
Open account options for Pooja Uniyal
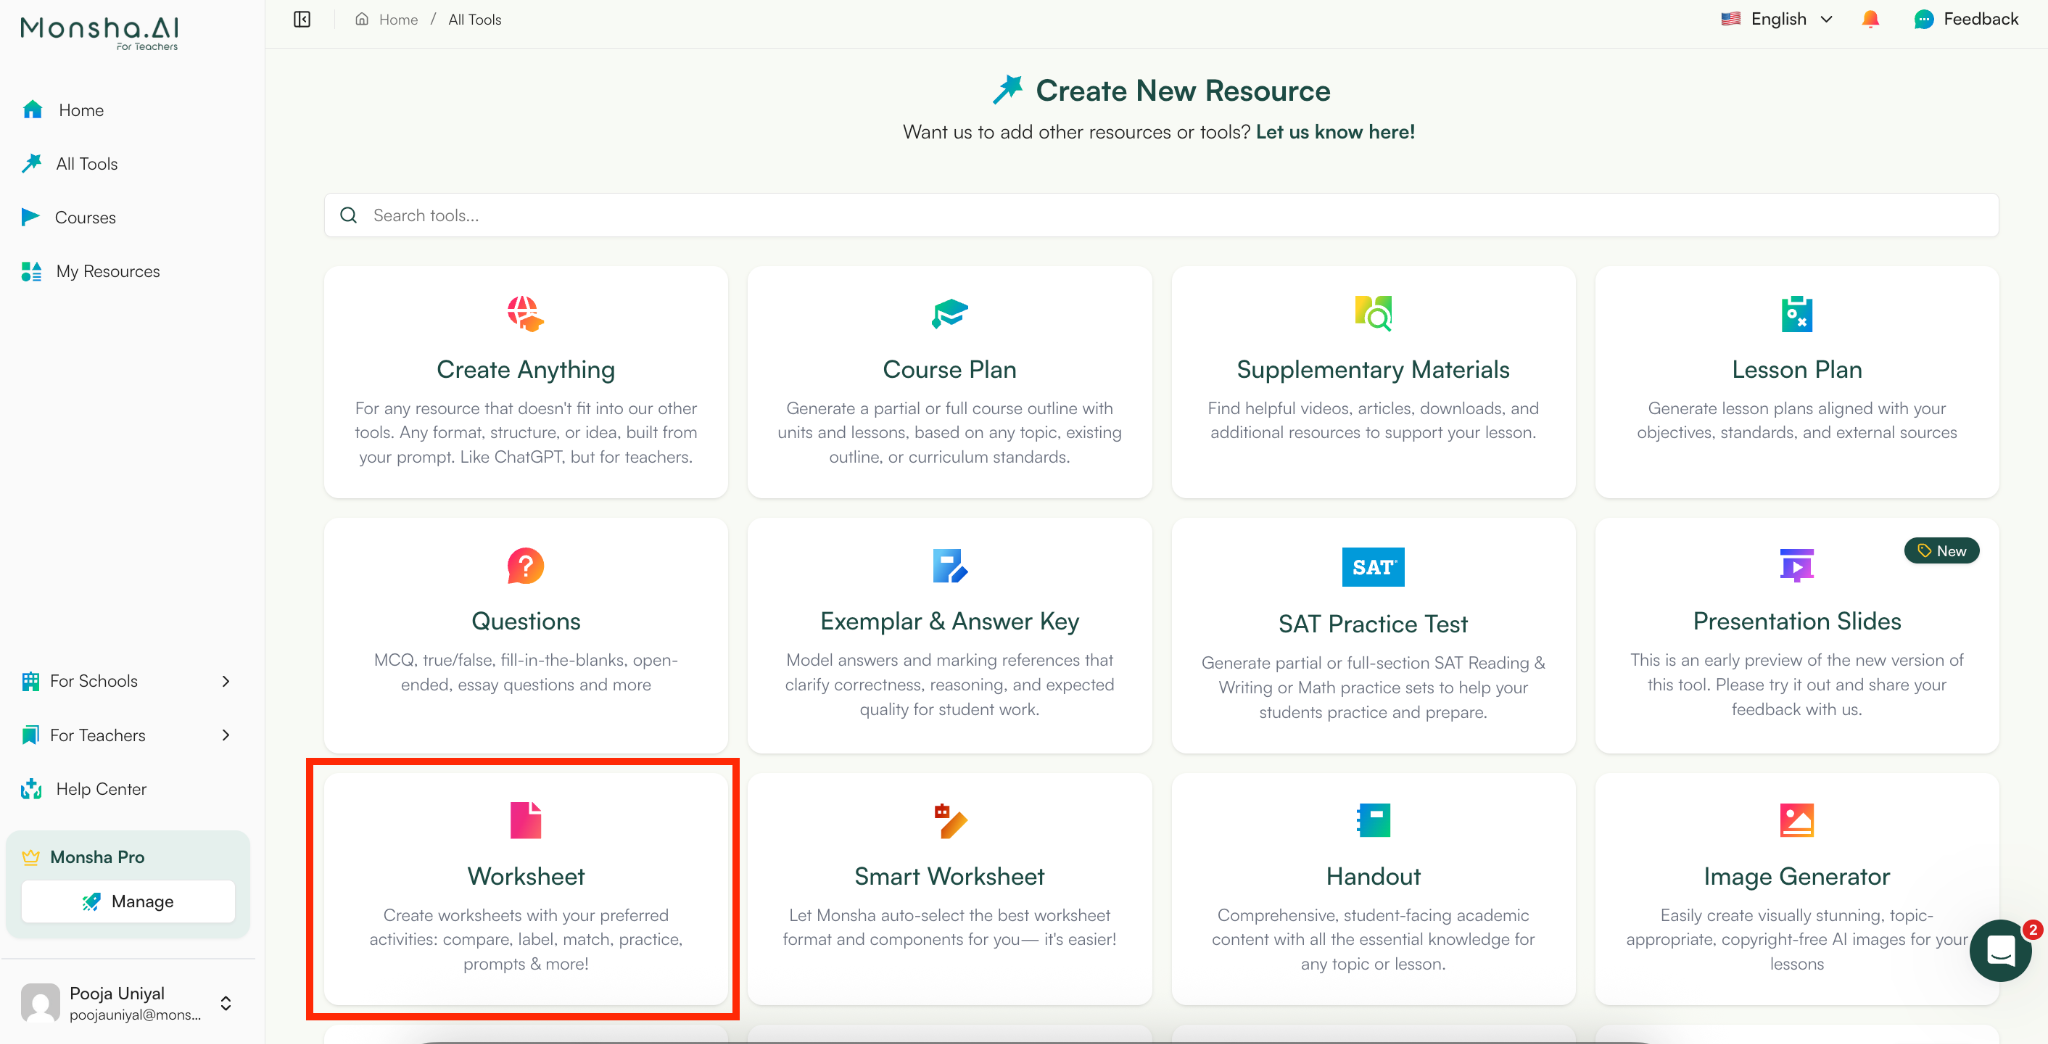tap(127, 1002)
